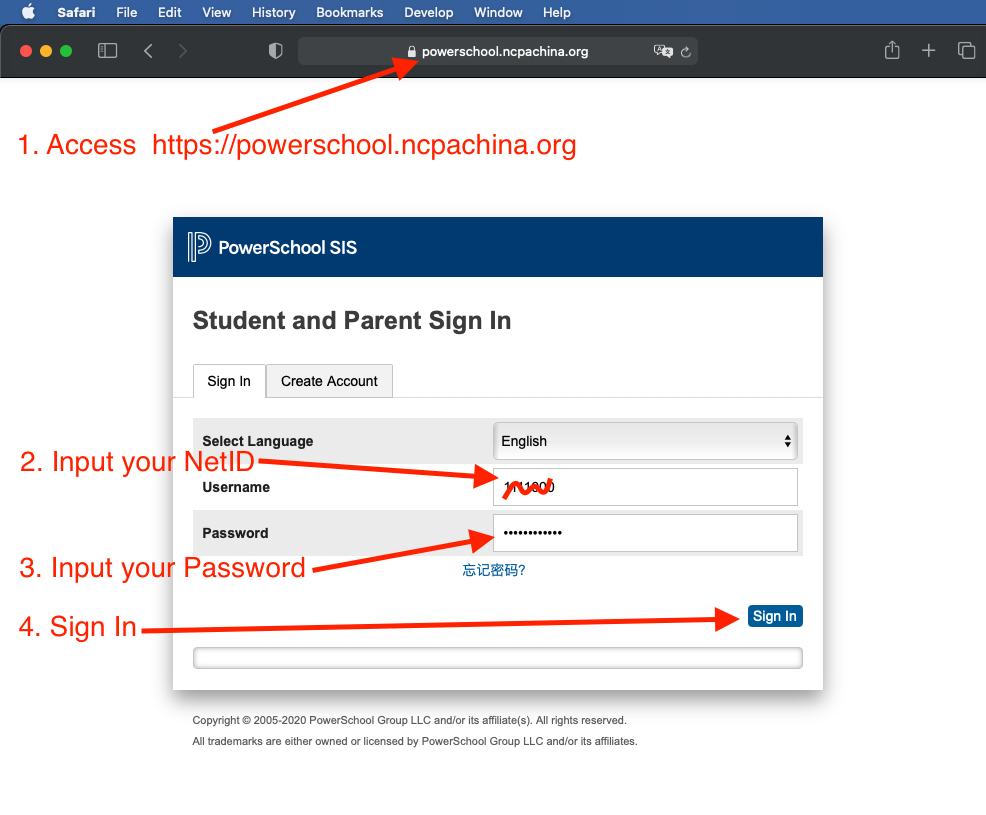Screen dimensions: 986x815
Task: Open the Develop menu
Action: [429, 12]
